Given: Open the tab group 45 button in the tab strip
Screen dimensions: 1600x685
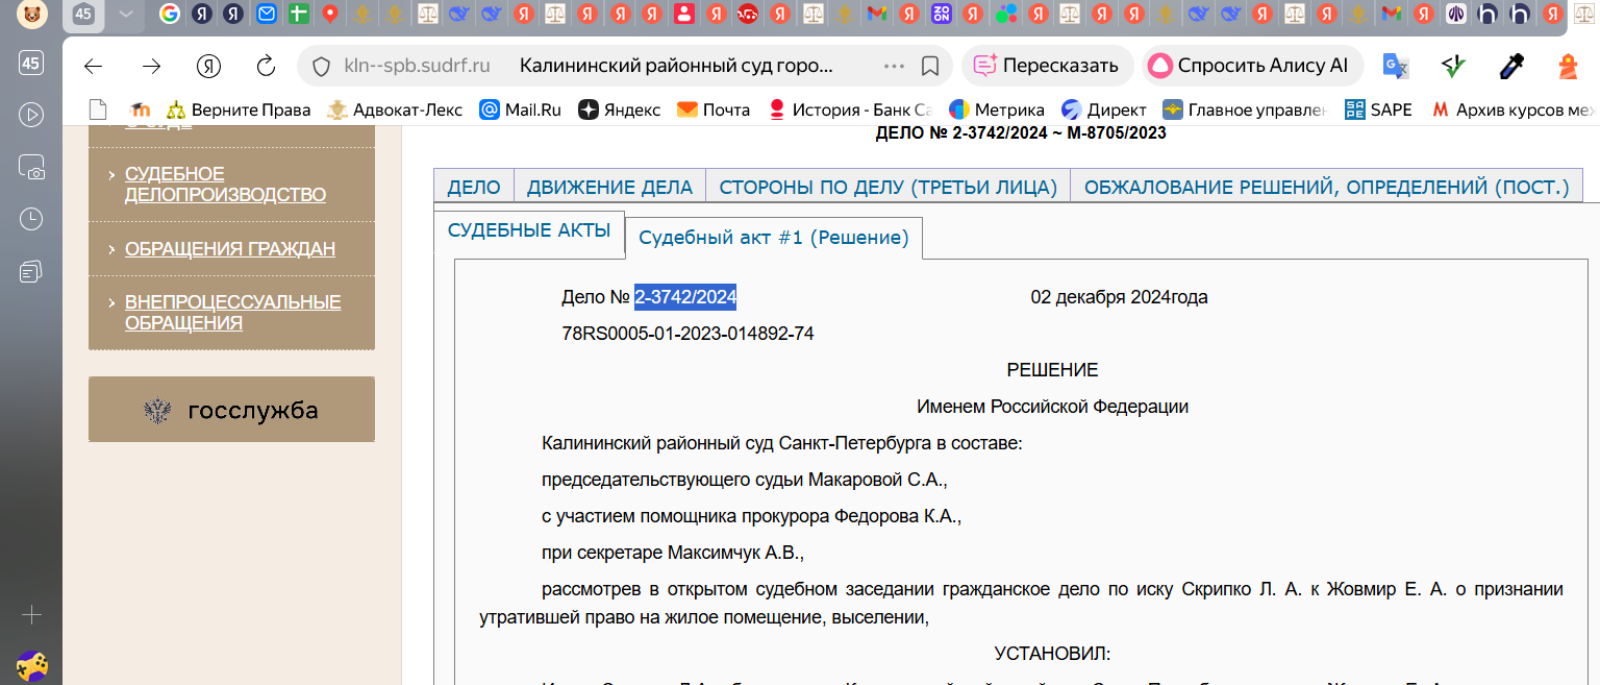Looking at the screenshot, I should click(x=83, y=14).
